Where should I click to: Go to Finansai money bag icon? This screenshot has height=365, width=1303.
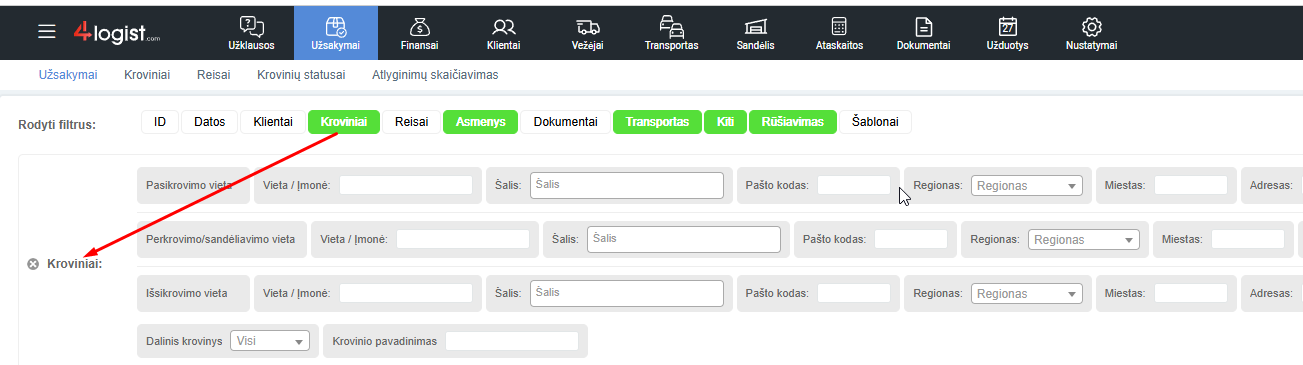[x=420, y=27]
